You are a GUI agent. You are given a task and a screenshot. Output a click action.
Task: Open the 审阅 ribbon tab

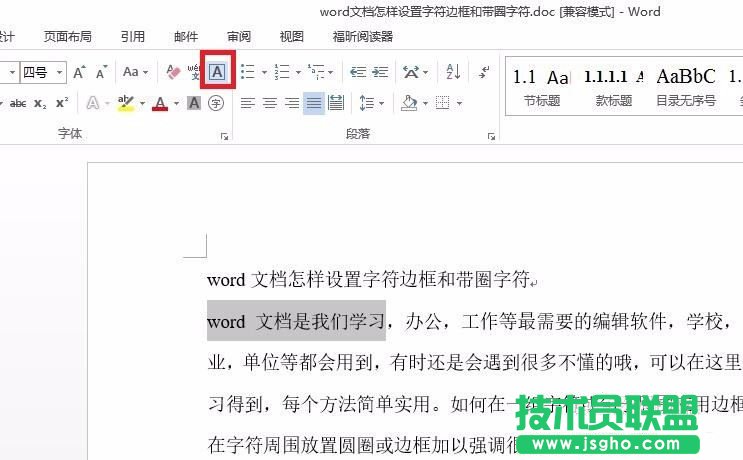(239, 36)
